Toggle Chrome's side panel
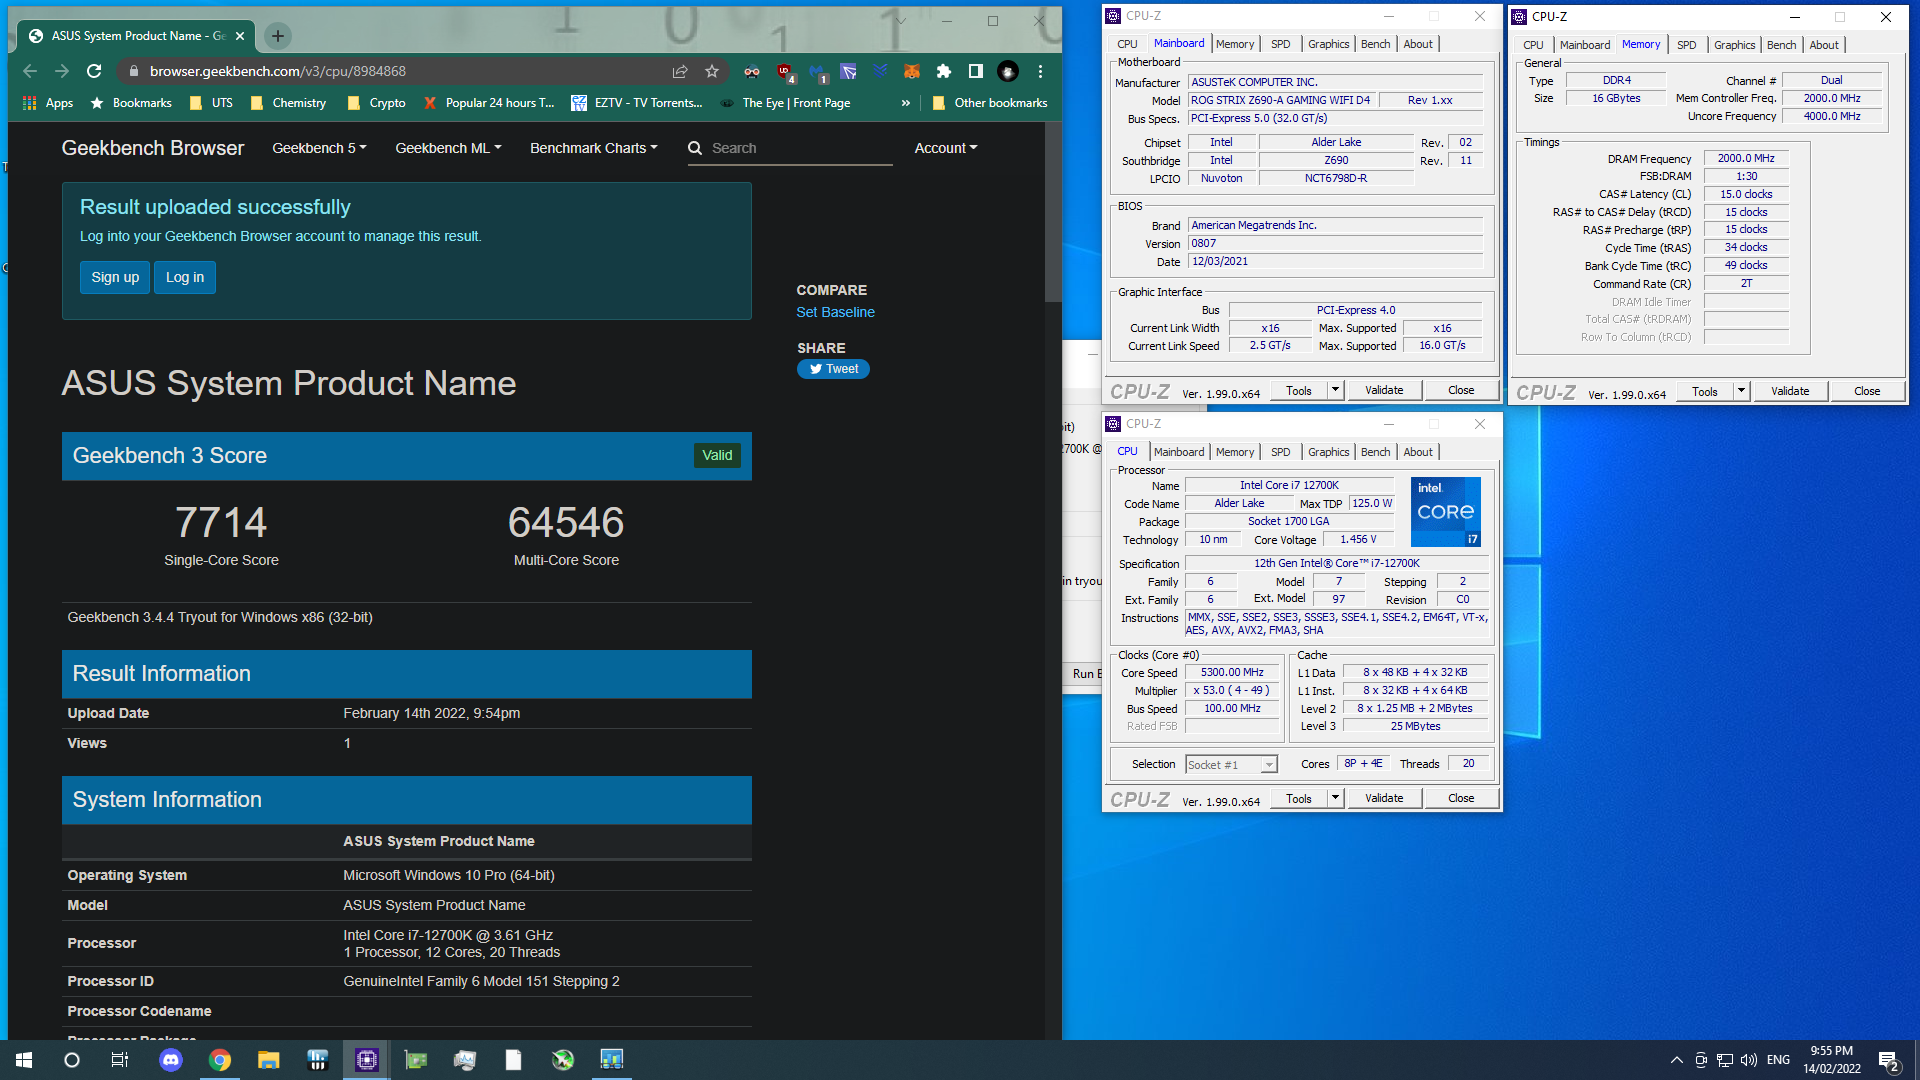The image size is (1920, 1080). (x=975, y=71)
